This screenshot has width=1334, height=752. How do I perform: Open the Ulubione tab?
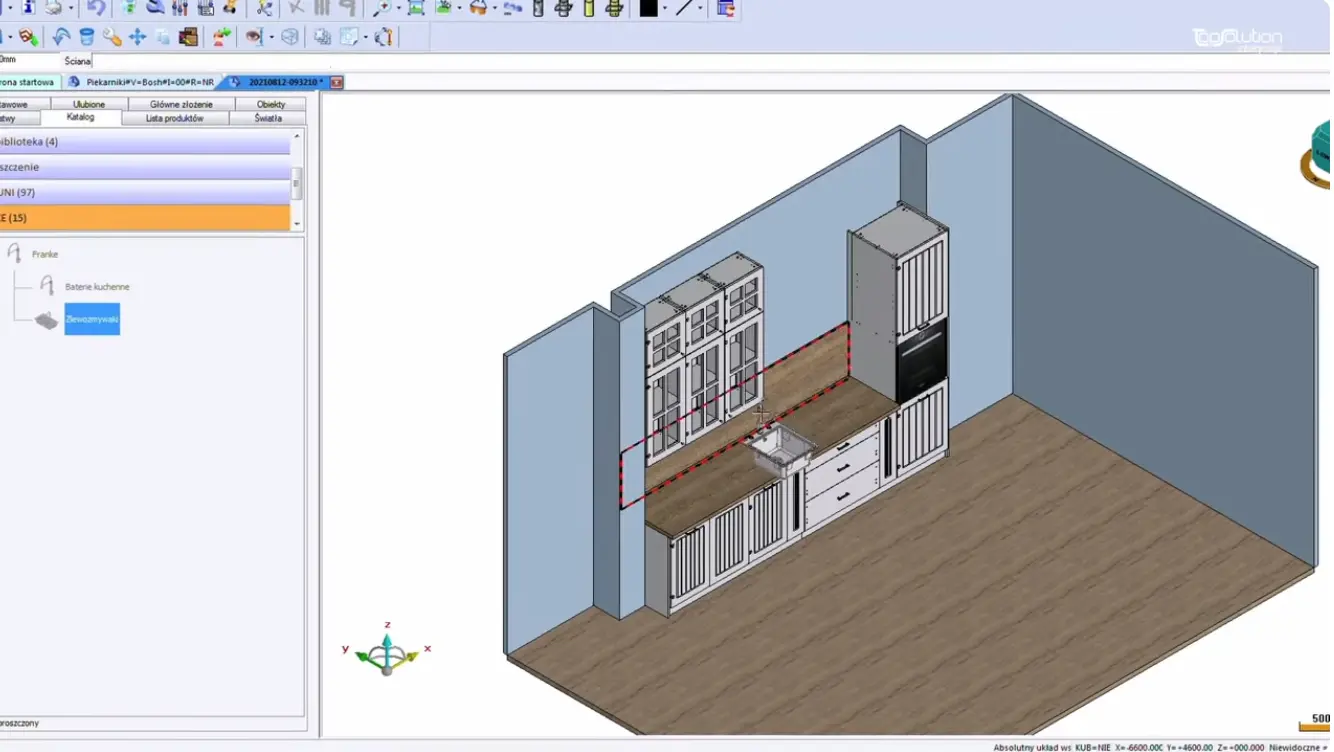(89, 104)
